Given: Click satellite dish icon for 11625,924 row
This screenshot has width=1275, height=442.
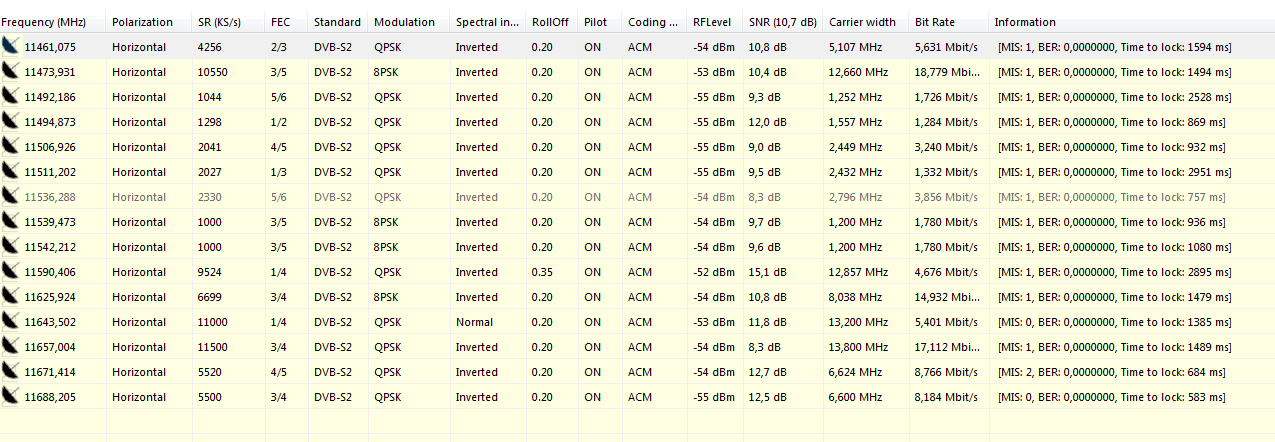Looking at the screenshot, I should [11, 297].
